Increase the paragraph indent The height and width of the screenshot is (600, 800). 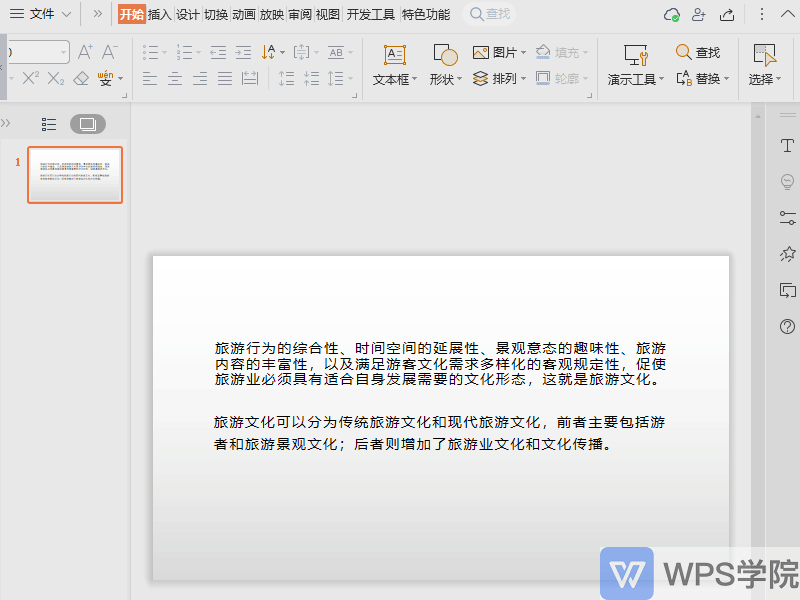pyautogui.click(x=243, y=52)
